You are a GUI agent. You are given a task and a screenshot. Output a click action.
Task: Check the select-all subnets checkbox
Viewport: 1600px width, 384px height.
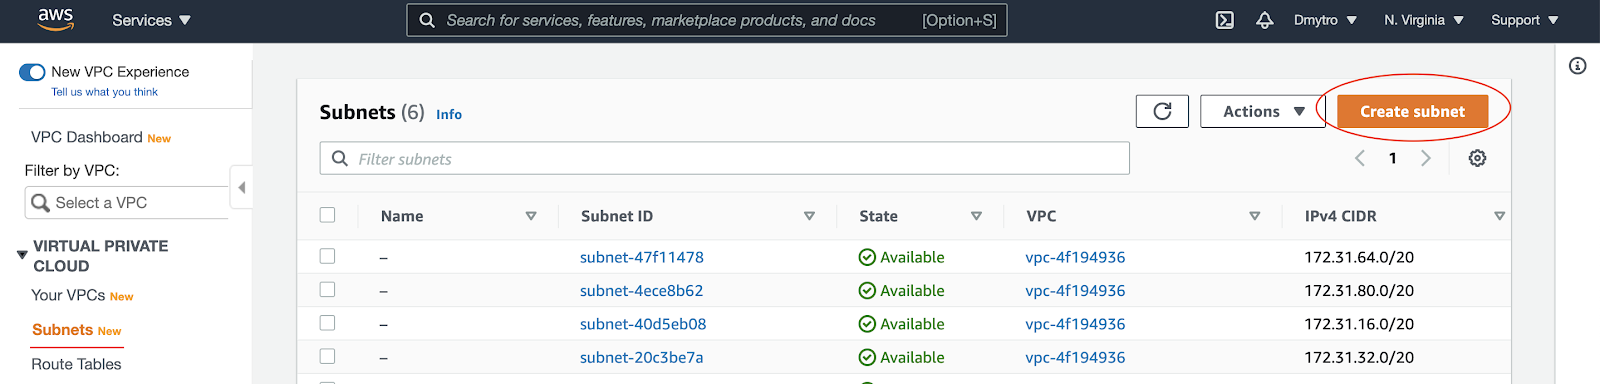(327, 215)
